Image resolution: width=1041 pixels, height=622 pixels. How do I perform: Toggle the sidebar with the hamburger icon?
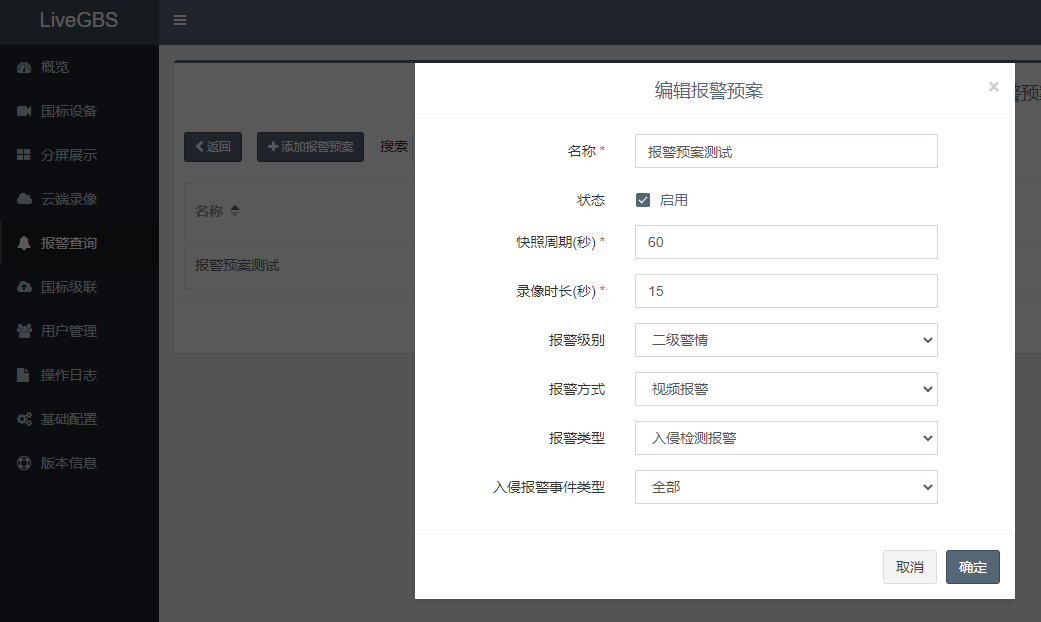coord(180,20)
